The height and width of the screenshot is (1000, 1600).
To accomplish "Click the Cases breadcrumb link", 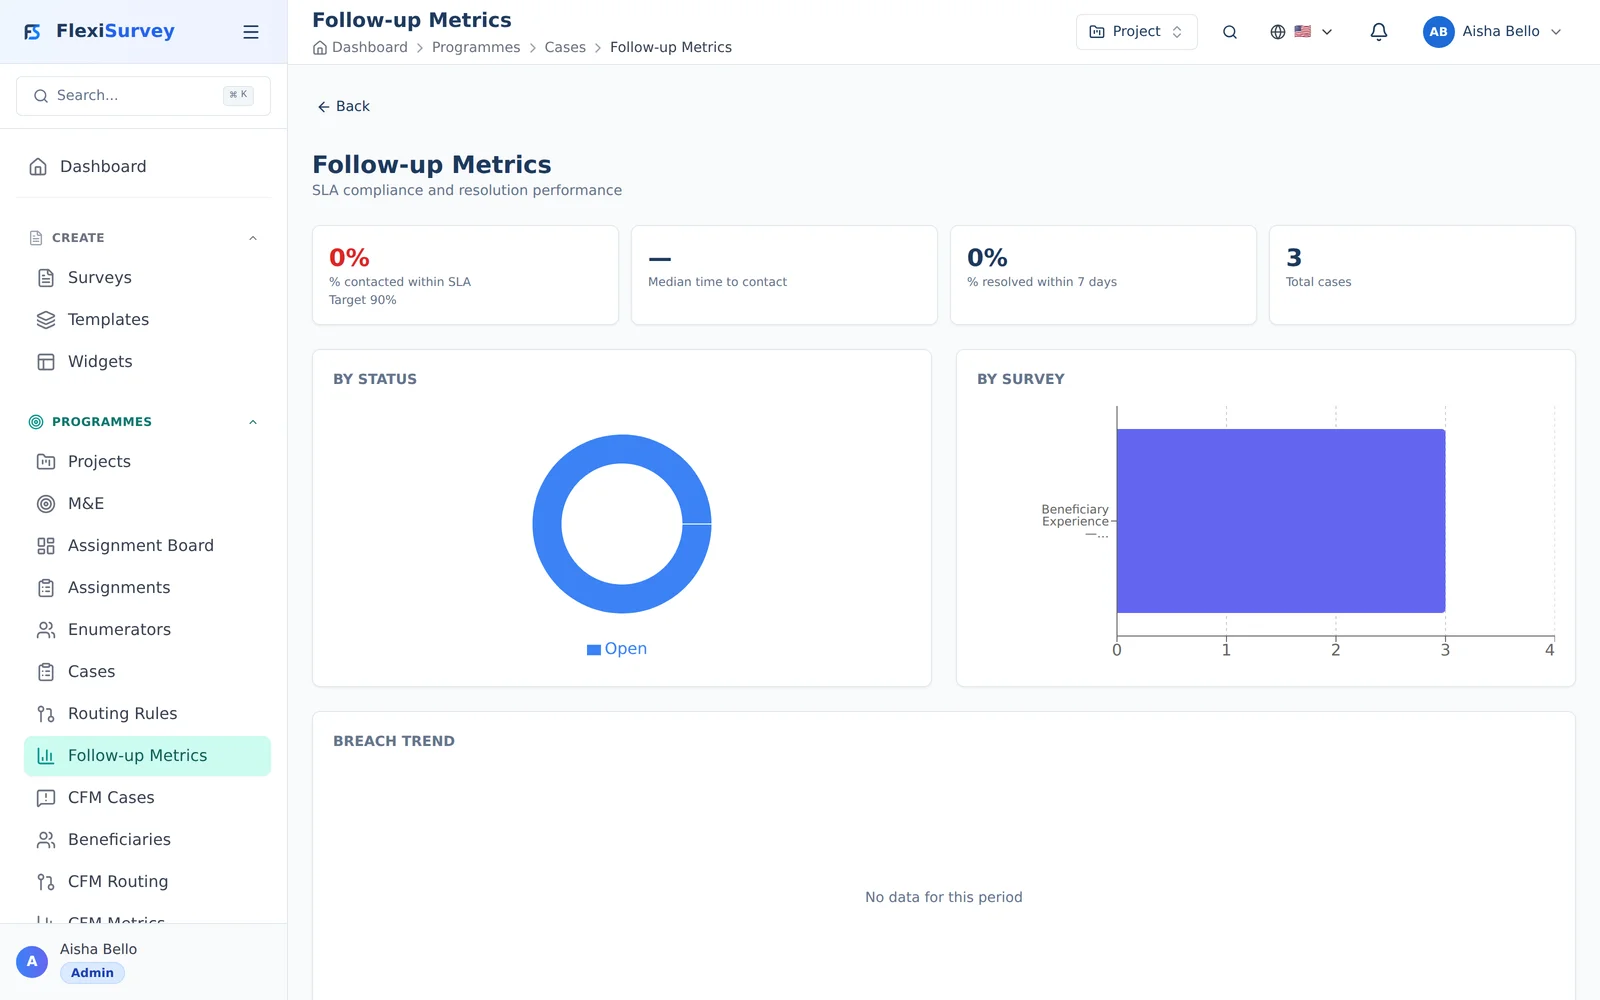I will pos(565,47).
